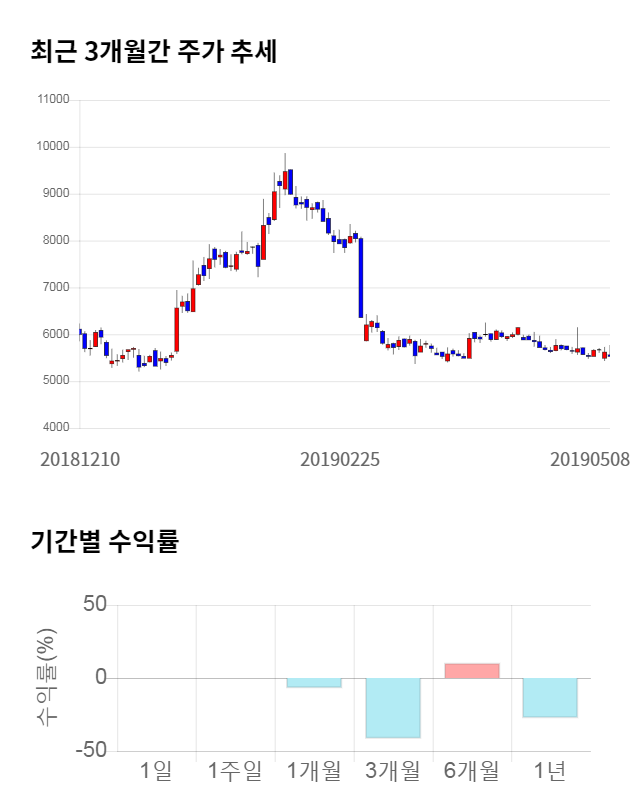Screen dimensions: 640x810
Task: Click the large blue 3개월 negative return bar
Action: pos(392,708)
